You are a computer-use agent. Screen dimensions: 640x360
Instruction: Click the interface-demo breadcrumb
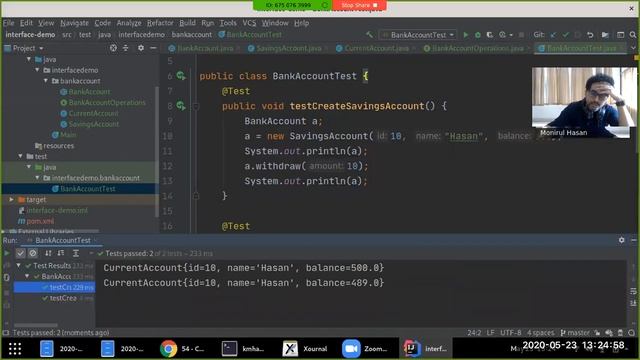pyautogui.click(x=30, y=35)
